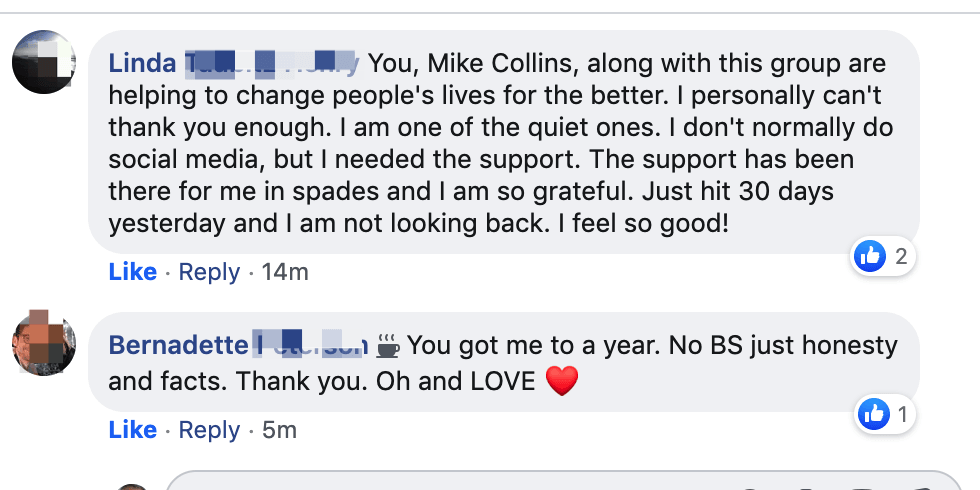Screen dimensions: 980x490
Task: Click the 5m timestamp under Bernadette's comment
Action: click(x=279, y=430)
